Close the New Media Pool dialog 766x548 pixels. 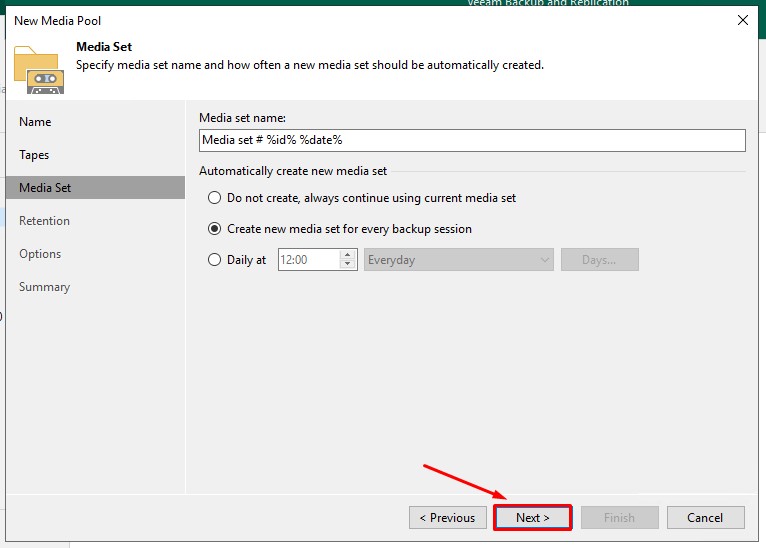pos(742,20)
